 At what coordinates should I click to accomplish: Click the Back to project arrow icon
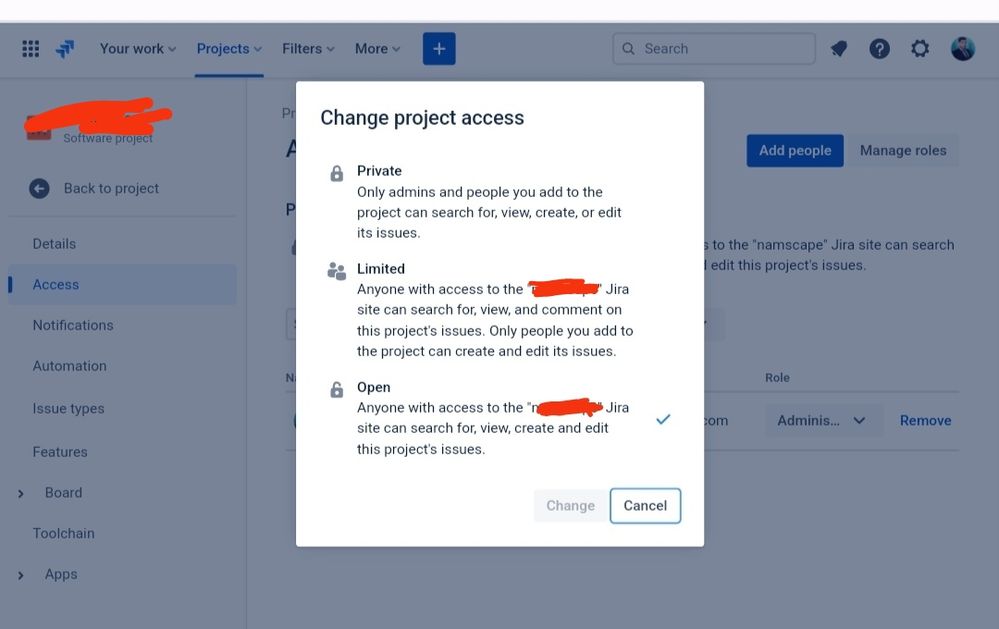click(x=39, y=189)
